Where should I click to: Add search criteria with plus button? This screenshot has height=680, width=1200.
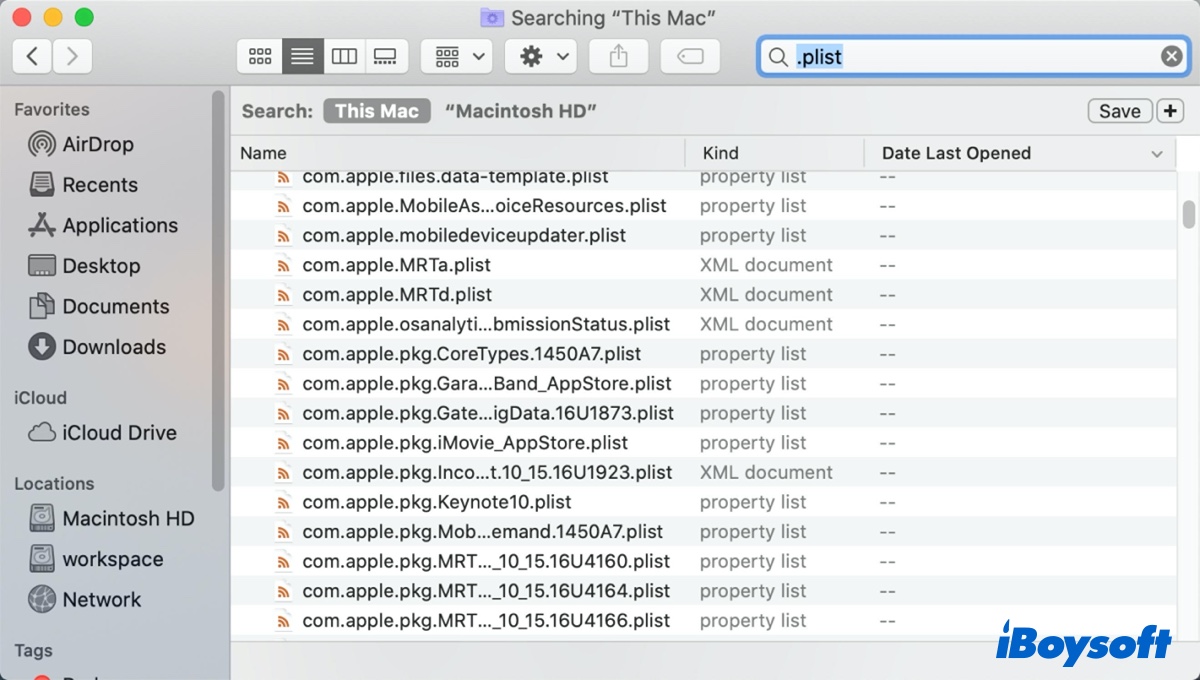tap(1169, 111)
